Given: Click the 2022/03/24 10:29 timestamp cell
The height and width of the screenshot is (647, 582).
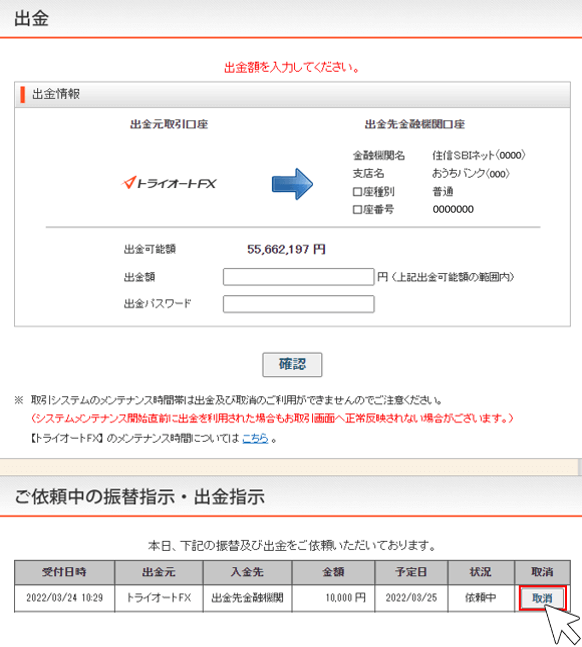Looking at the screenshot, I should (64, 598).
